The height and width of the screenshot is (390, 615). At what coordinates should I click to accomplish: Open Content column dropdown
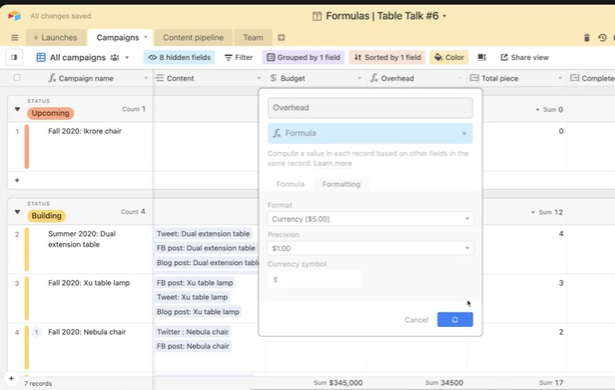tap(259, 78)
